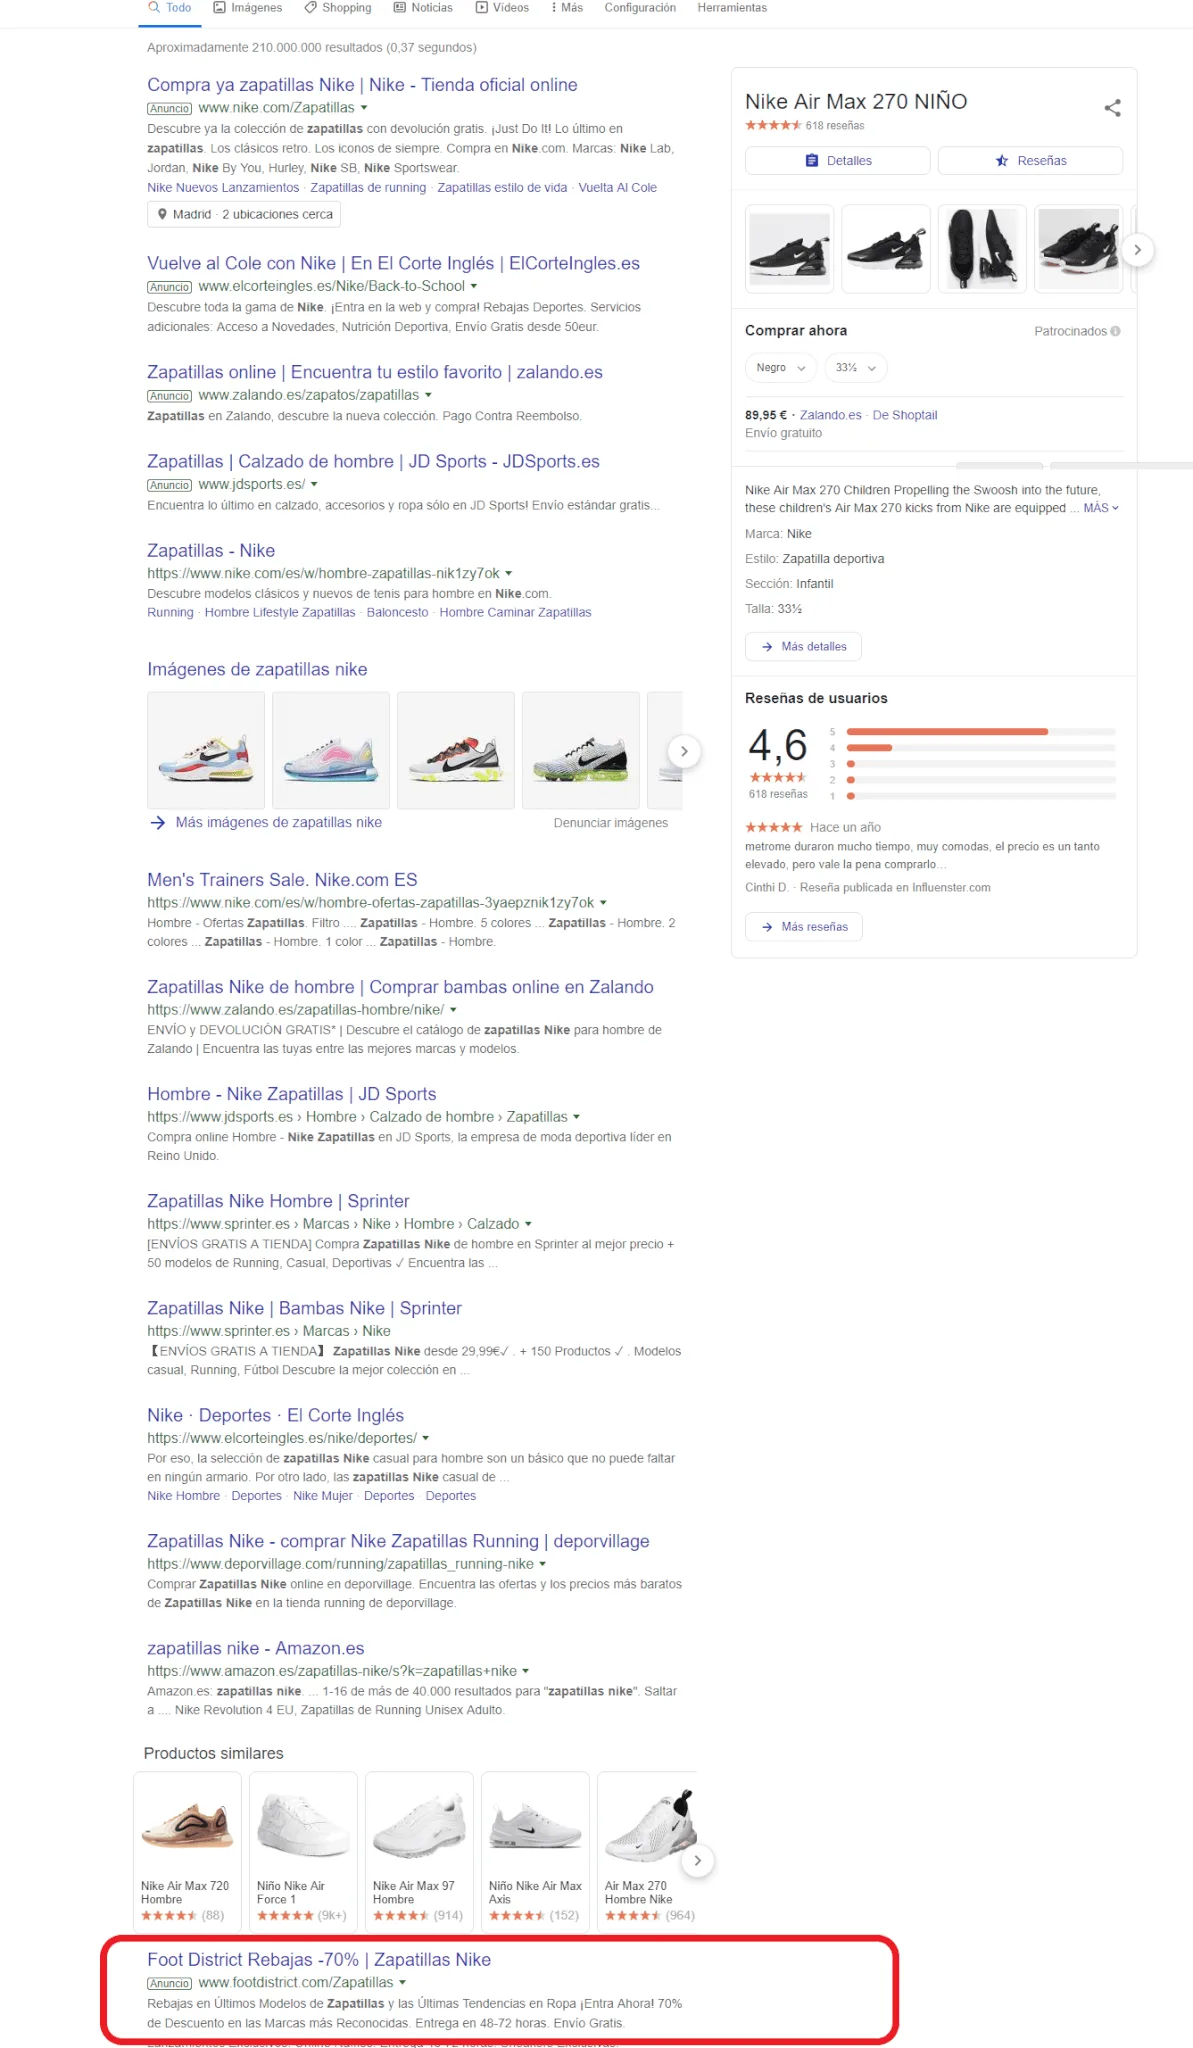This screenshot has width=1193, height=2048.
Task: Open dropdown arrow next to www.footdistrict.com/Zapatillas
Action: click(x=403, y=1983)
